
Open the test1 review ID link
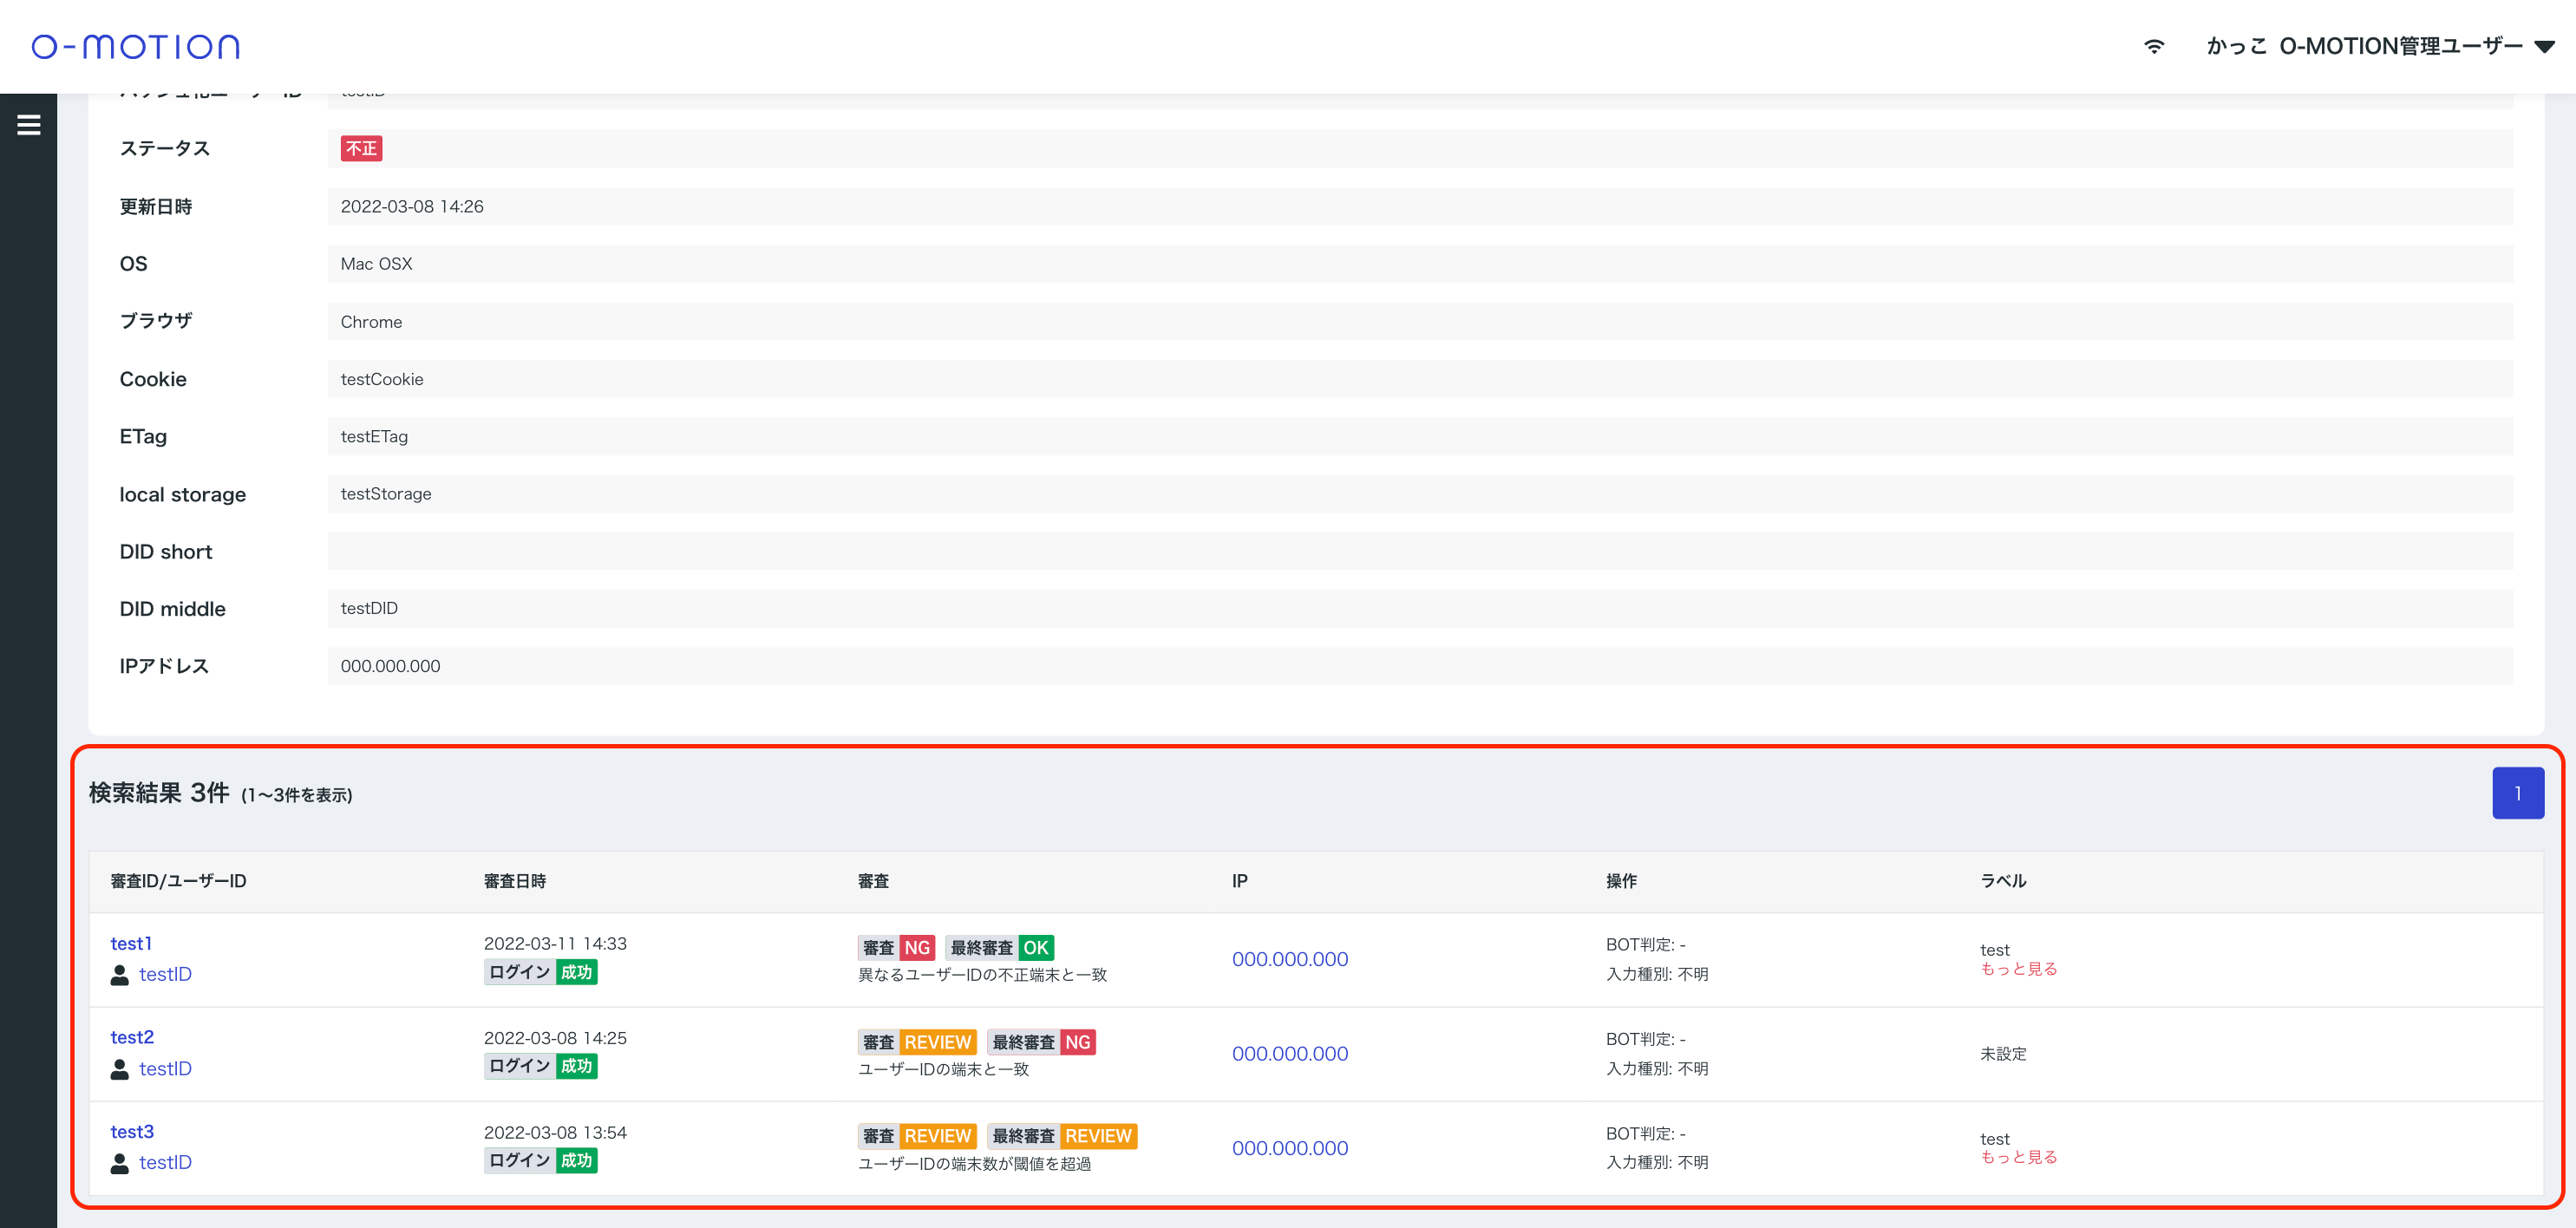[x=131, y=943]
